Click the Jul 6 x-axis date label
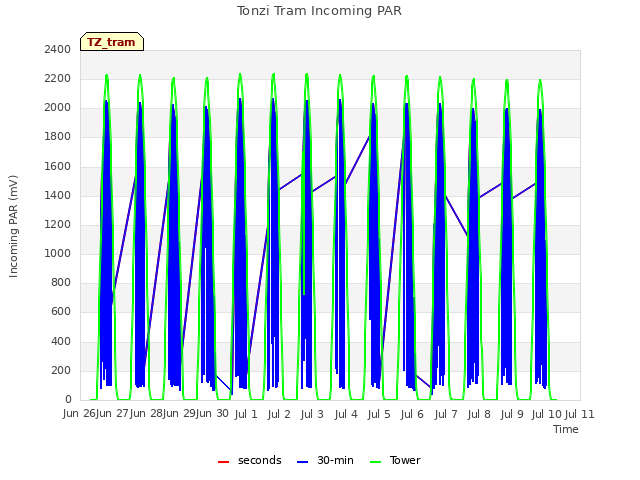 [x=412, y=414]
